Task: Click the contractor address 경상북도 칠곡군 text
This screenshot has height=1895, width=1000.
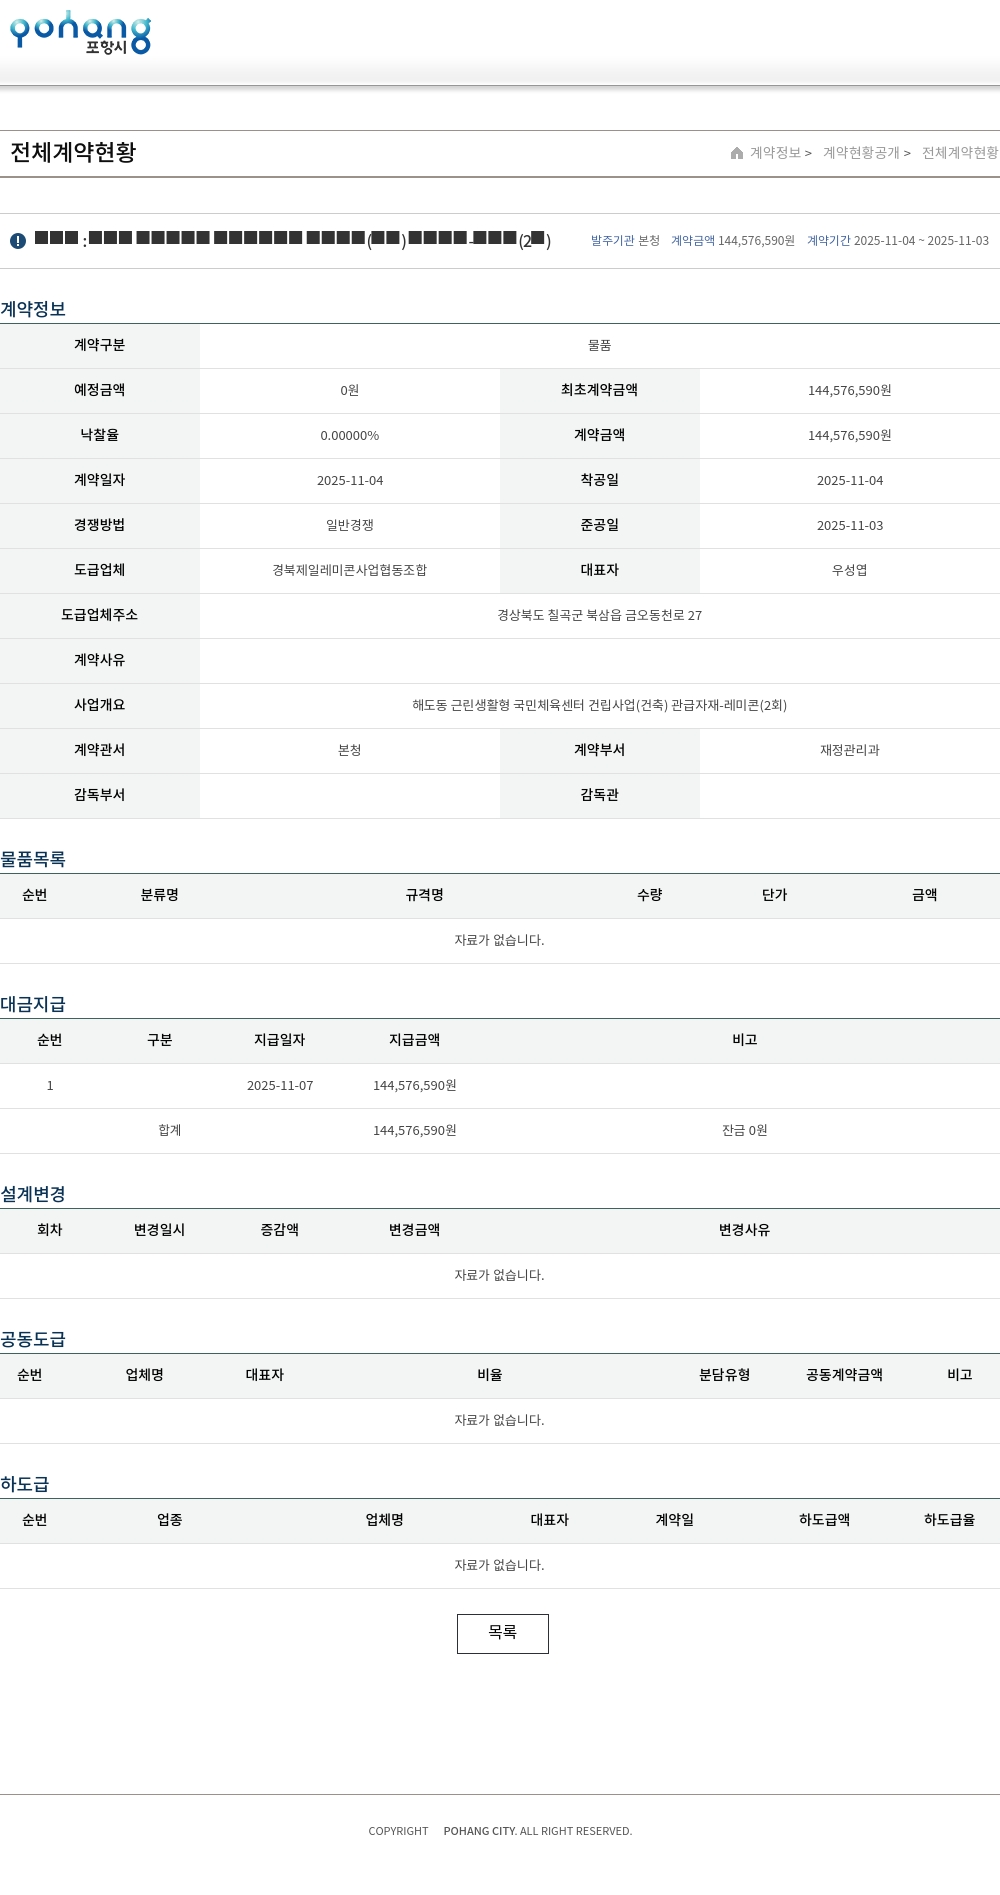Action: click(599, 615)
